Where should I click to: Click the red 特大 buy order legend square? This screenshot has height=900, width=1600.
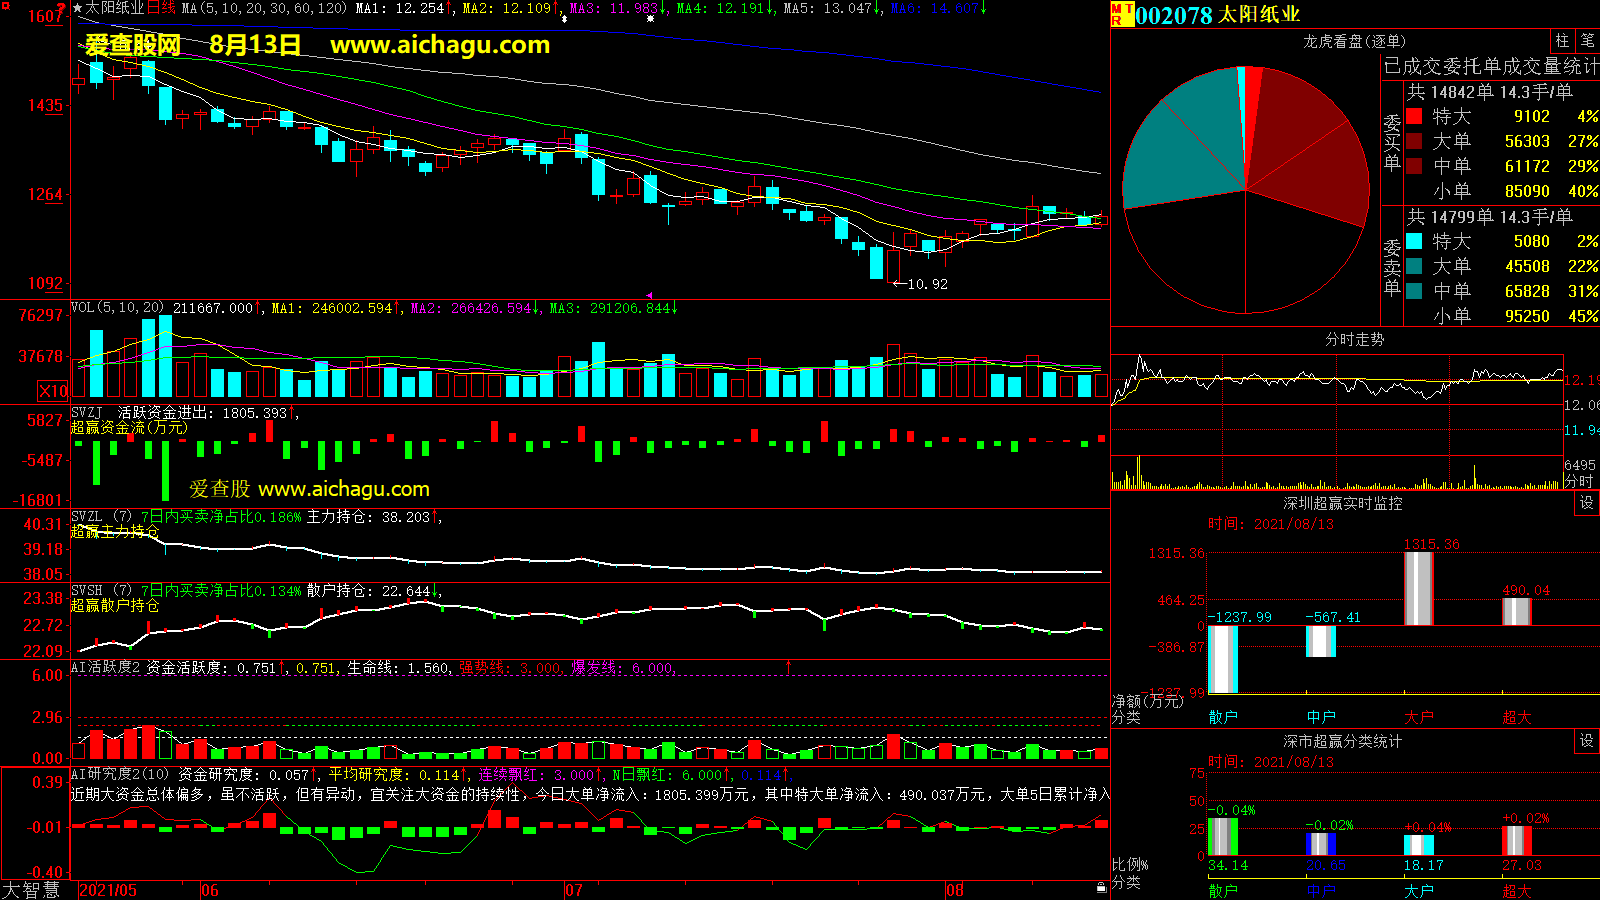(1414, 117)
